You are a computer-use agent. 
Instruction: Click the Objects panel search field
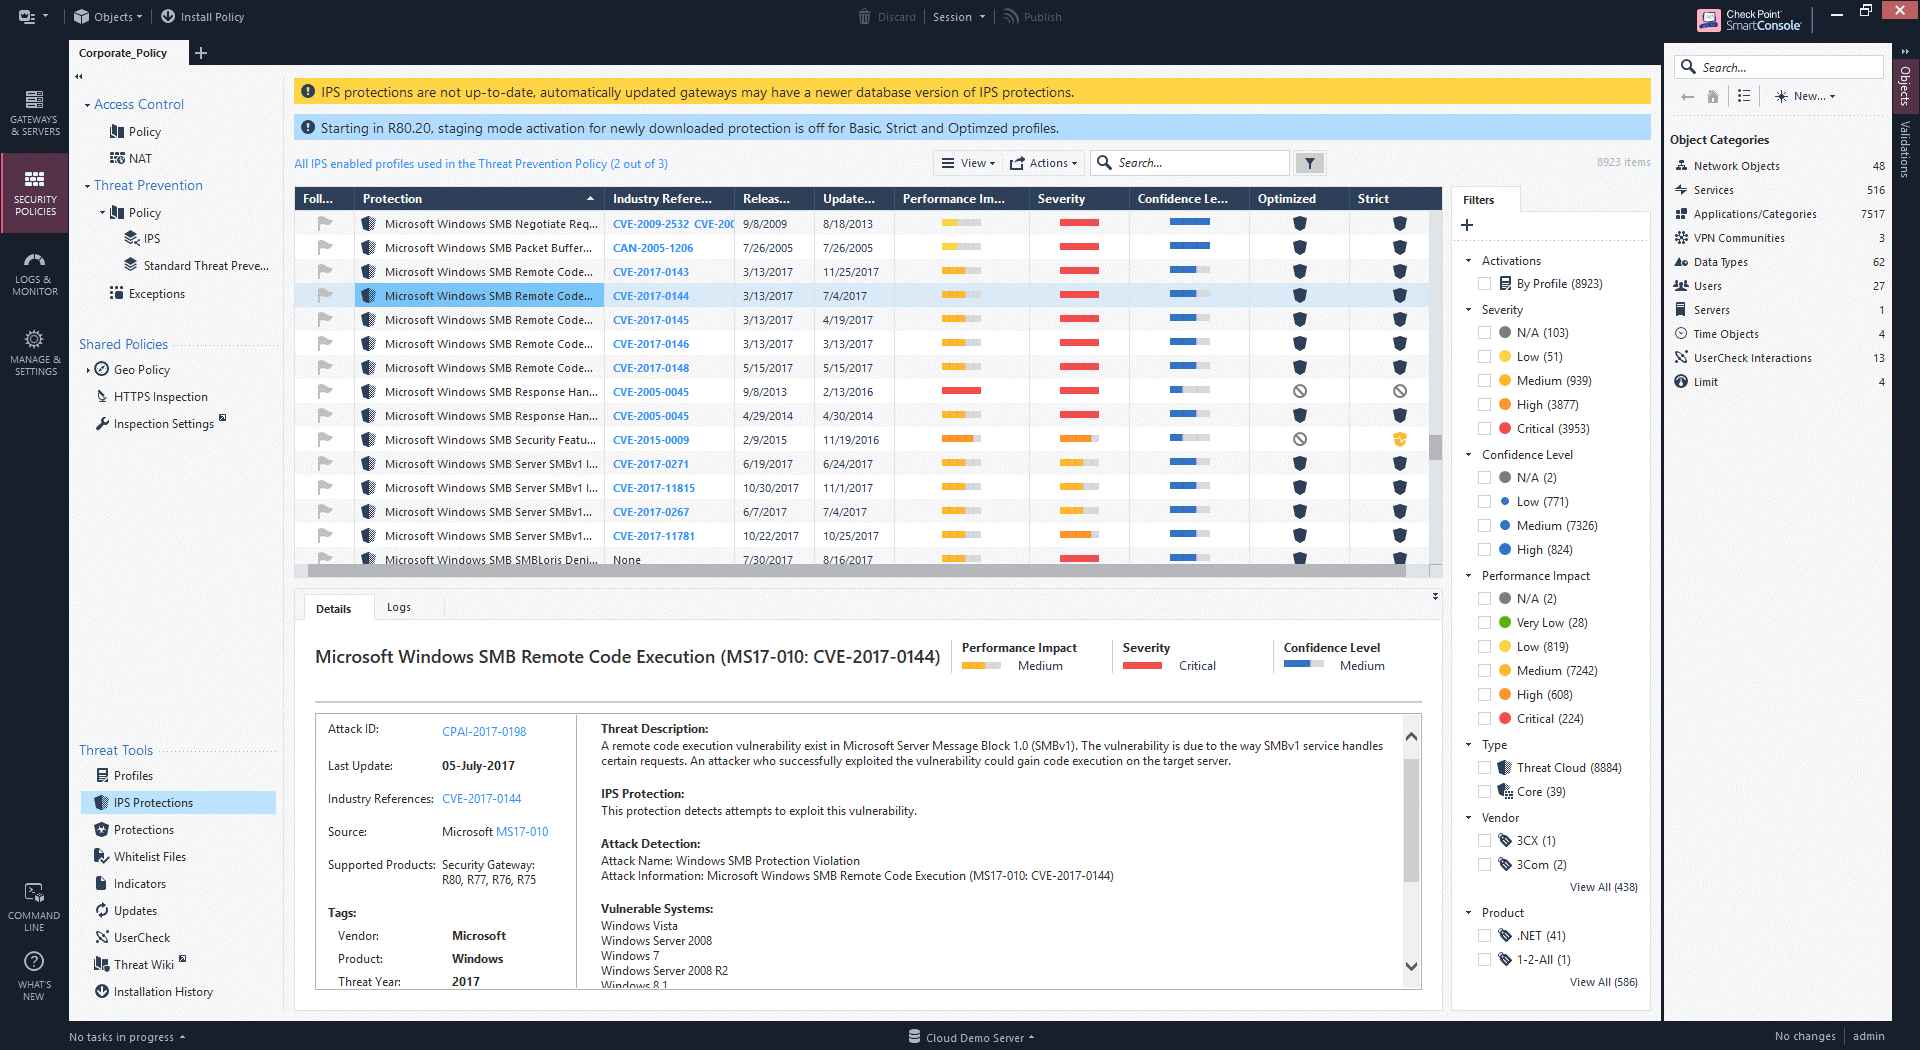pyautogui.click(x=1779, y=67)
